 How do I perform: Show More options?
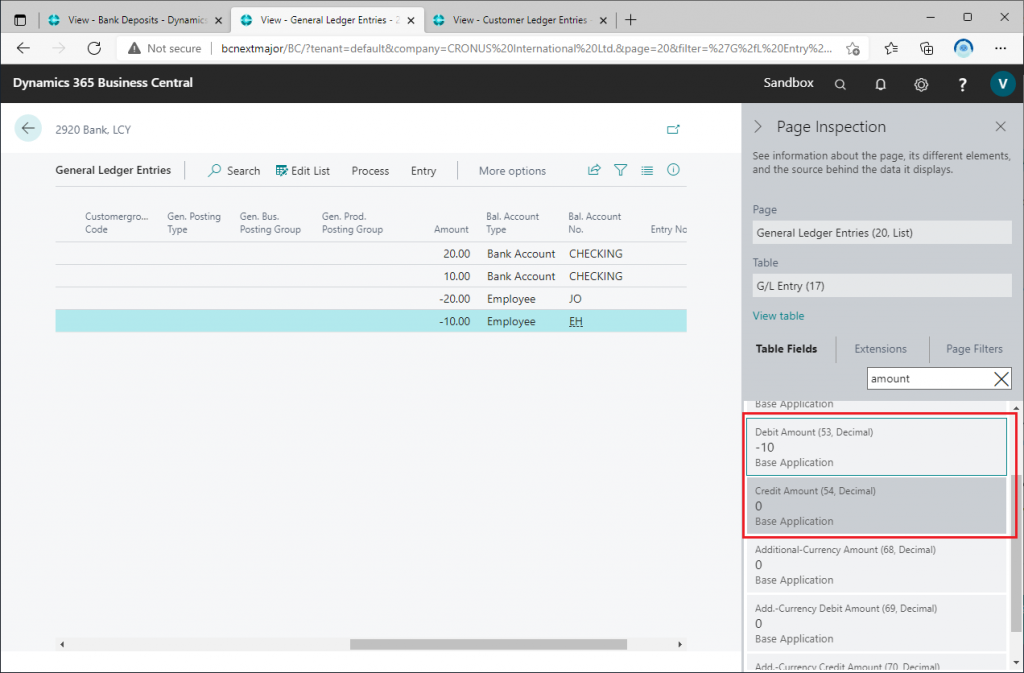pos(512,170)
